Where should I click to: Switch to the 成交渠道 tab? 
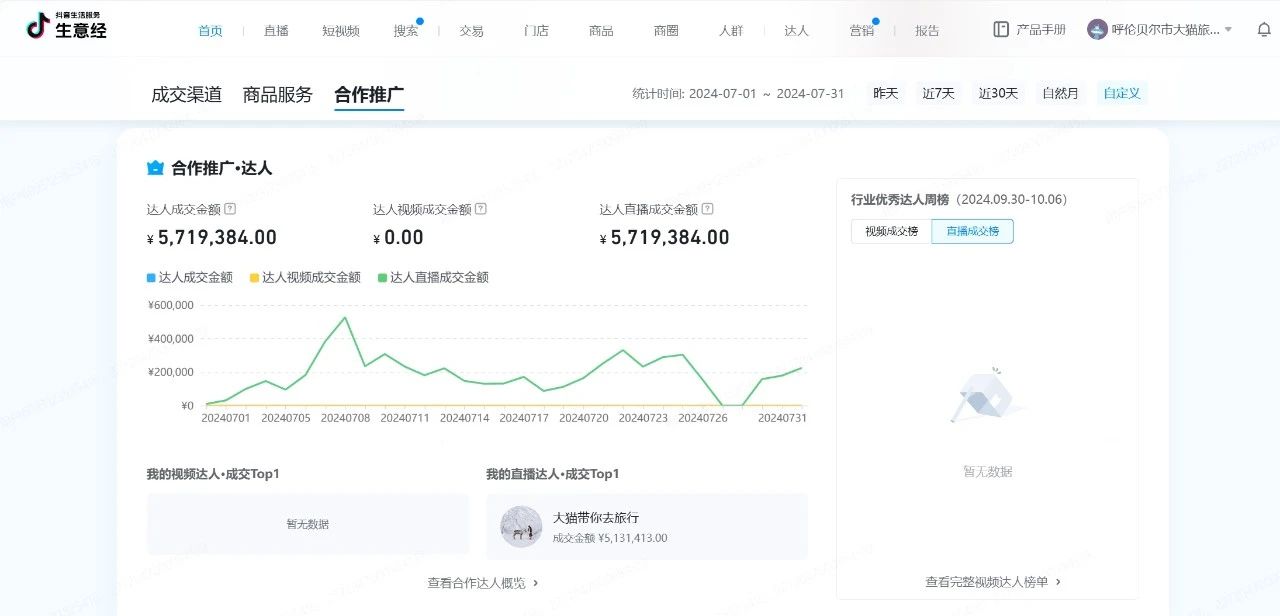[186, 95]
